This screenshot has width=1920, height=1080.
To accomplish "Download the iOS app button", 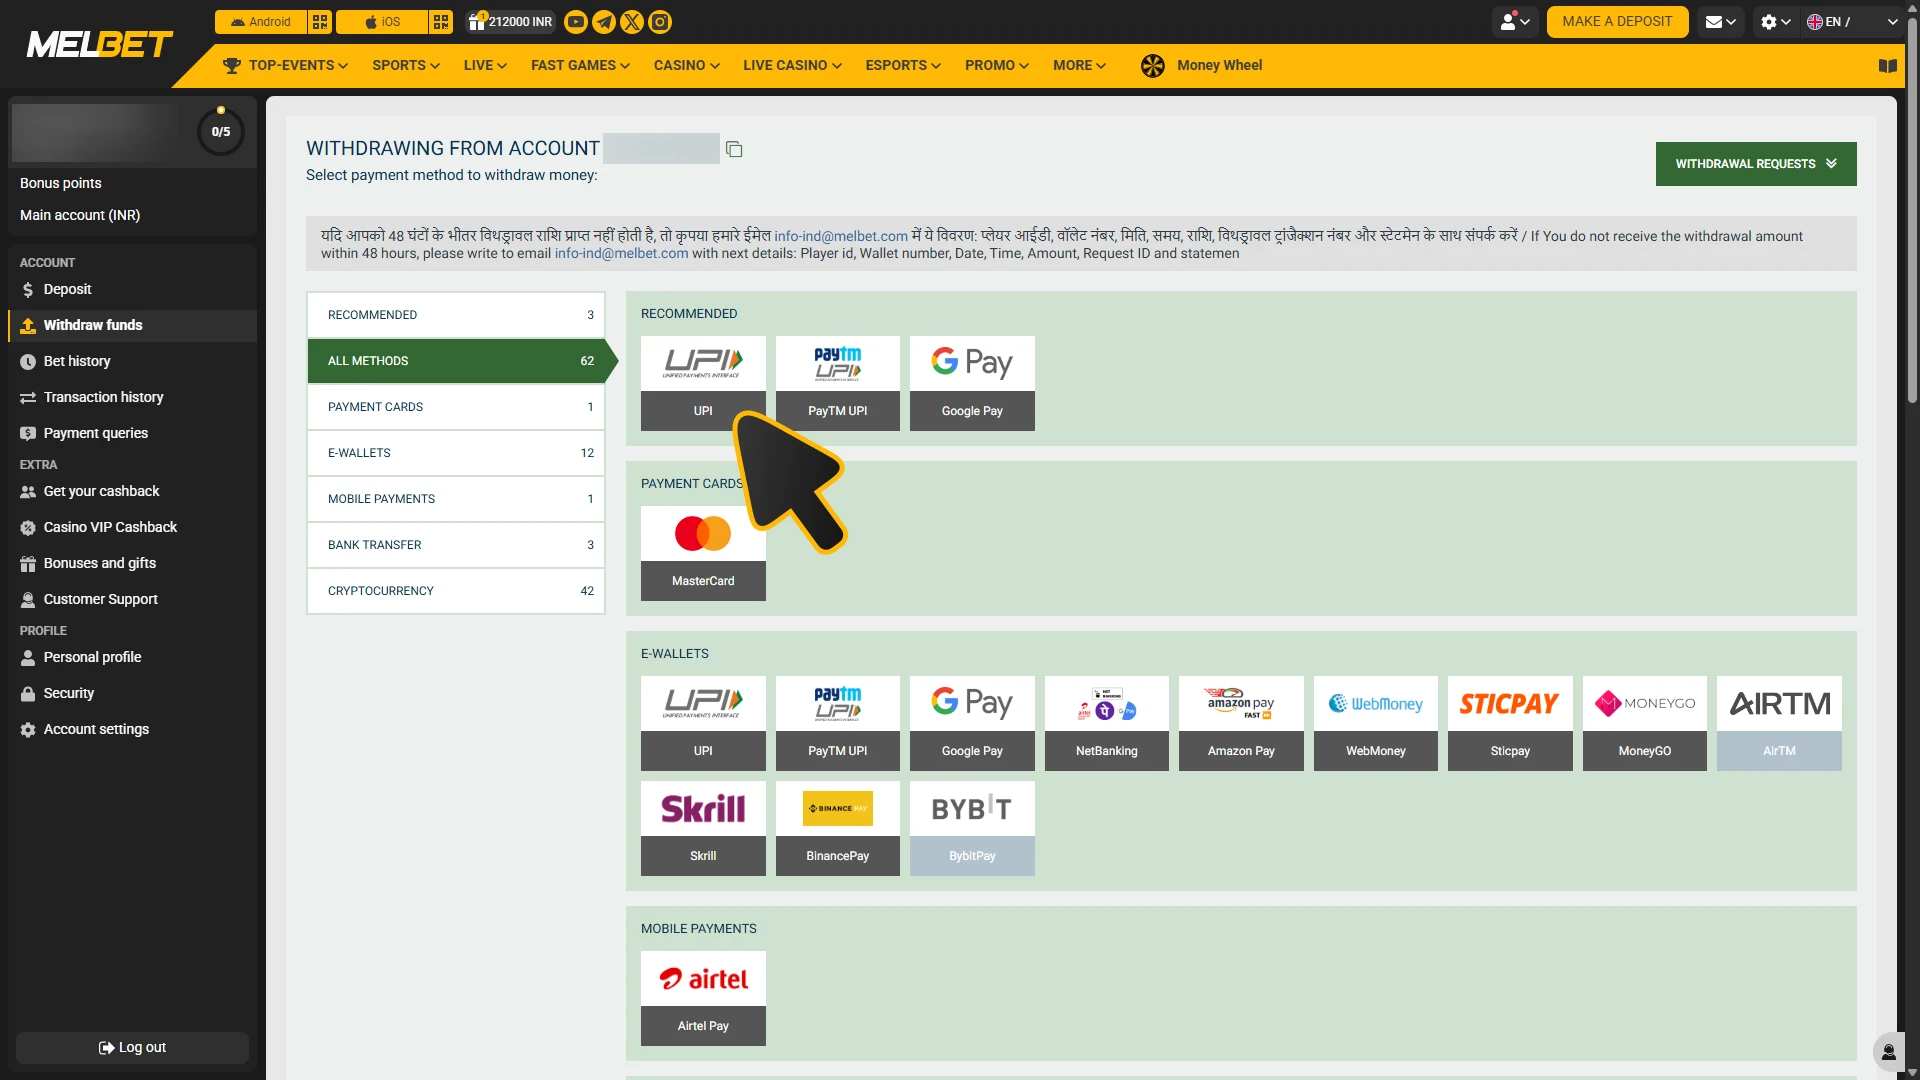I will click(382, 22).
